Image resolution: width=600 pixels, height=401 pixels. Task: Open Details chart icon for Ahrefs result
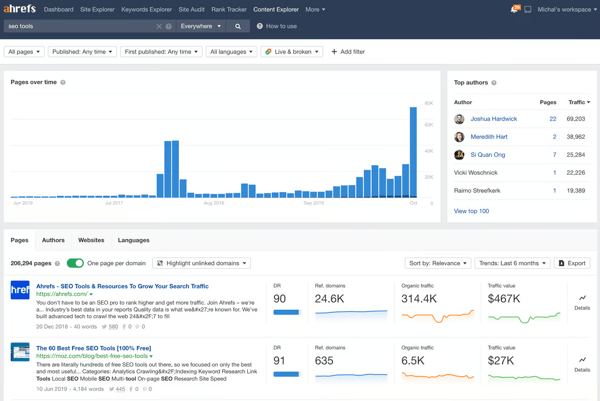pos(582,300)
